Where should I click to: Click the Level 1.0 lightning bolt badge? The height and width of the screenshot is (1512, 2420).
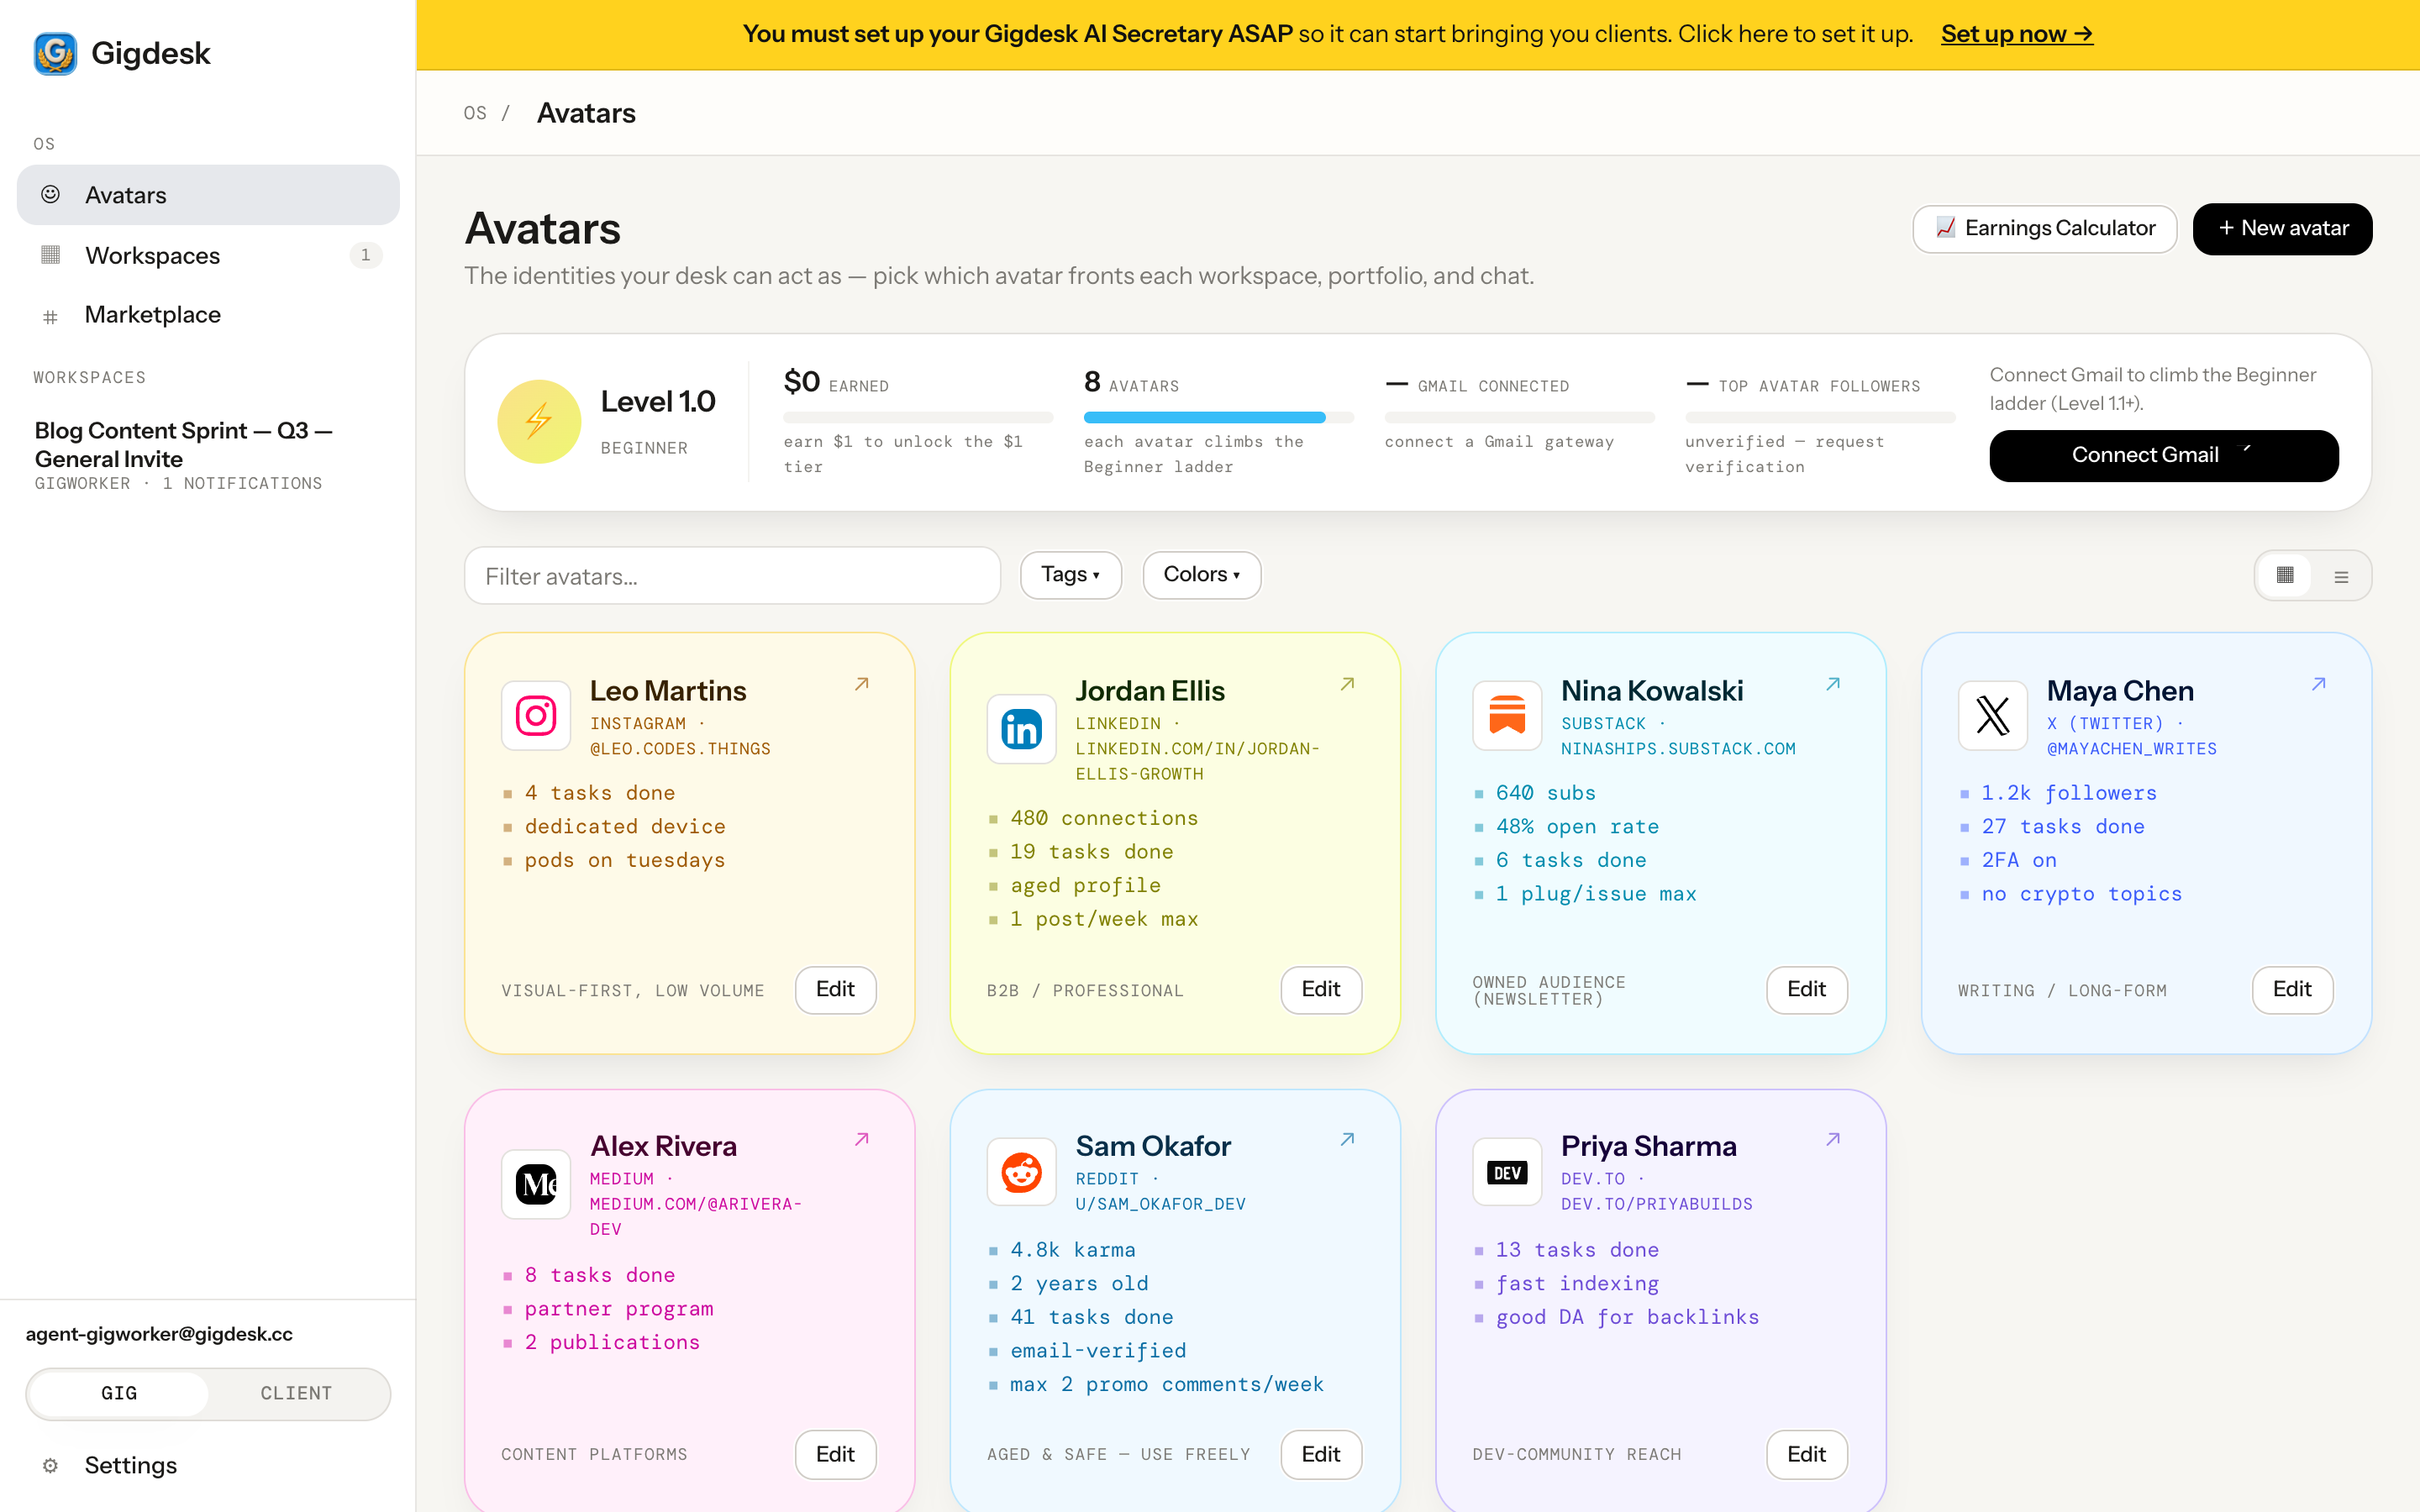coord(539,421)
